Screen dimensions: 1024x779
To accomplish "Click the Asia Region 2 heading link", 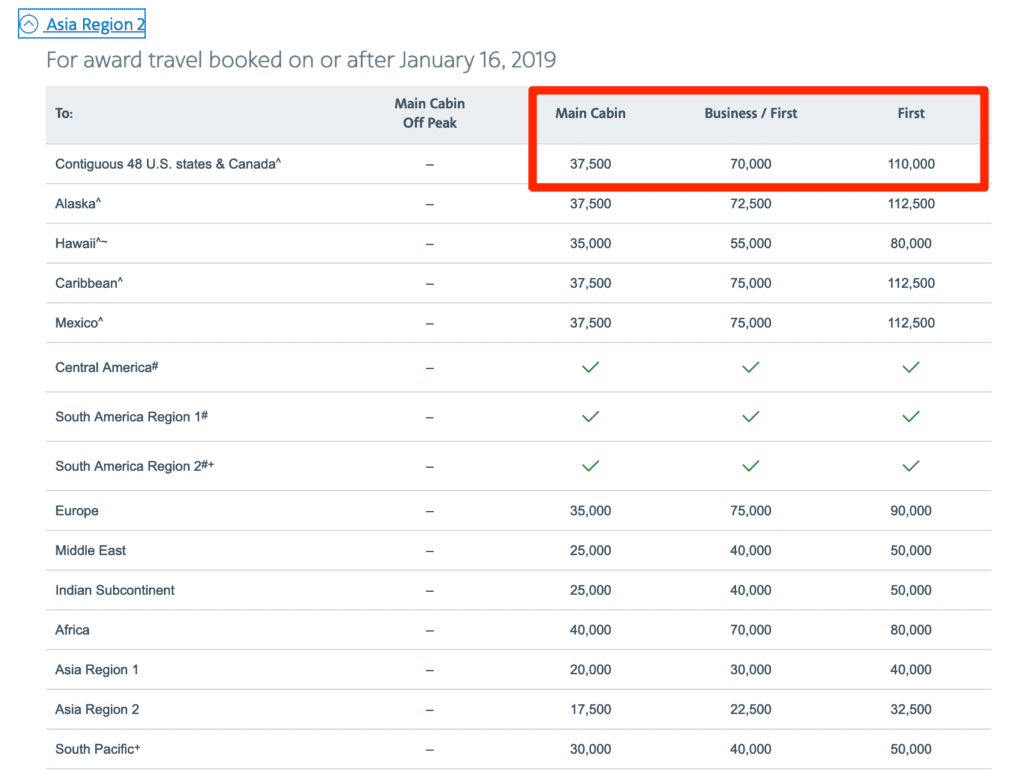I will point(95,24).
